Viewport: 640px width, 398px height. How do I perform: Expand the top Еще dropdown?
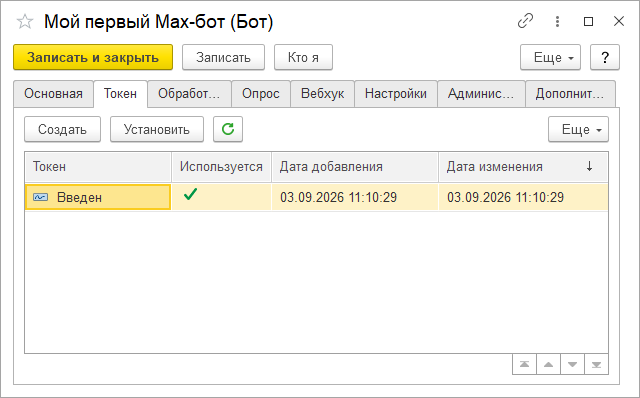tap(550, 58)
